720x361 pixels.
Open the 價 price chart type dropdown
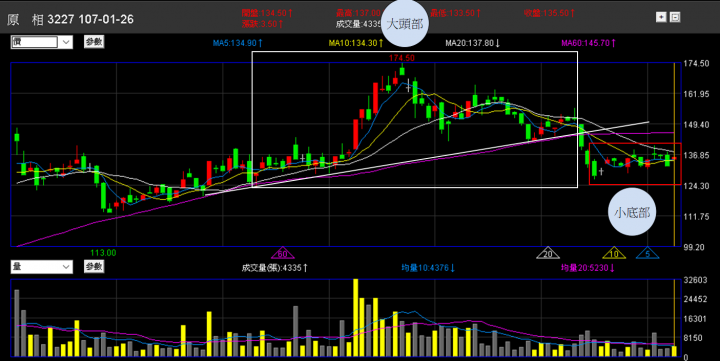[41, 42]
